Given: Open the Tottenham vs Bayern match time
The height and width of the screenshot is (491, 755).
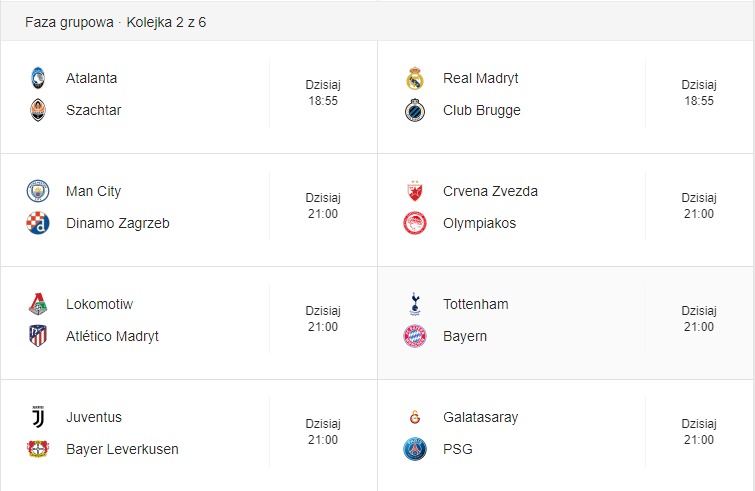Looking at the screenshot, I should point(699,319).
